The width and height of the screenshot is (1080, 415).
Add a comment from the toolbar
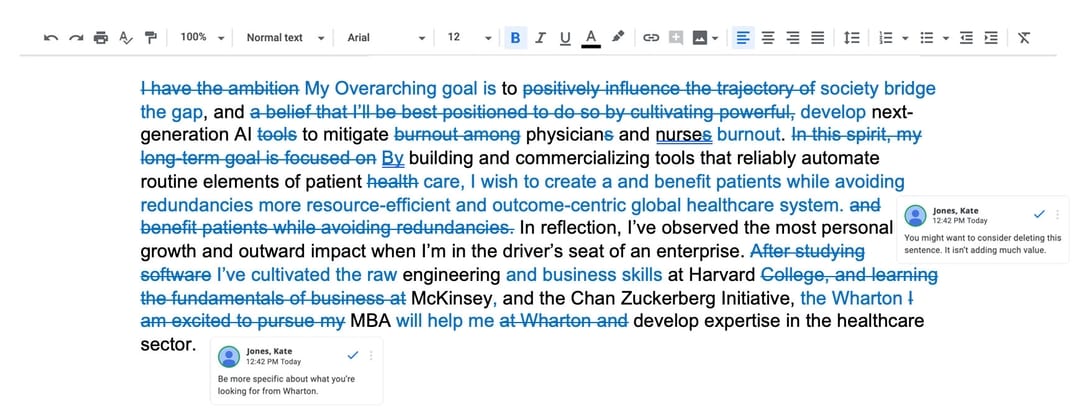[675, 38]
